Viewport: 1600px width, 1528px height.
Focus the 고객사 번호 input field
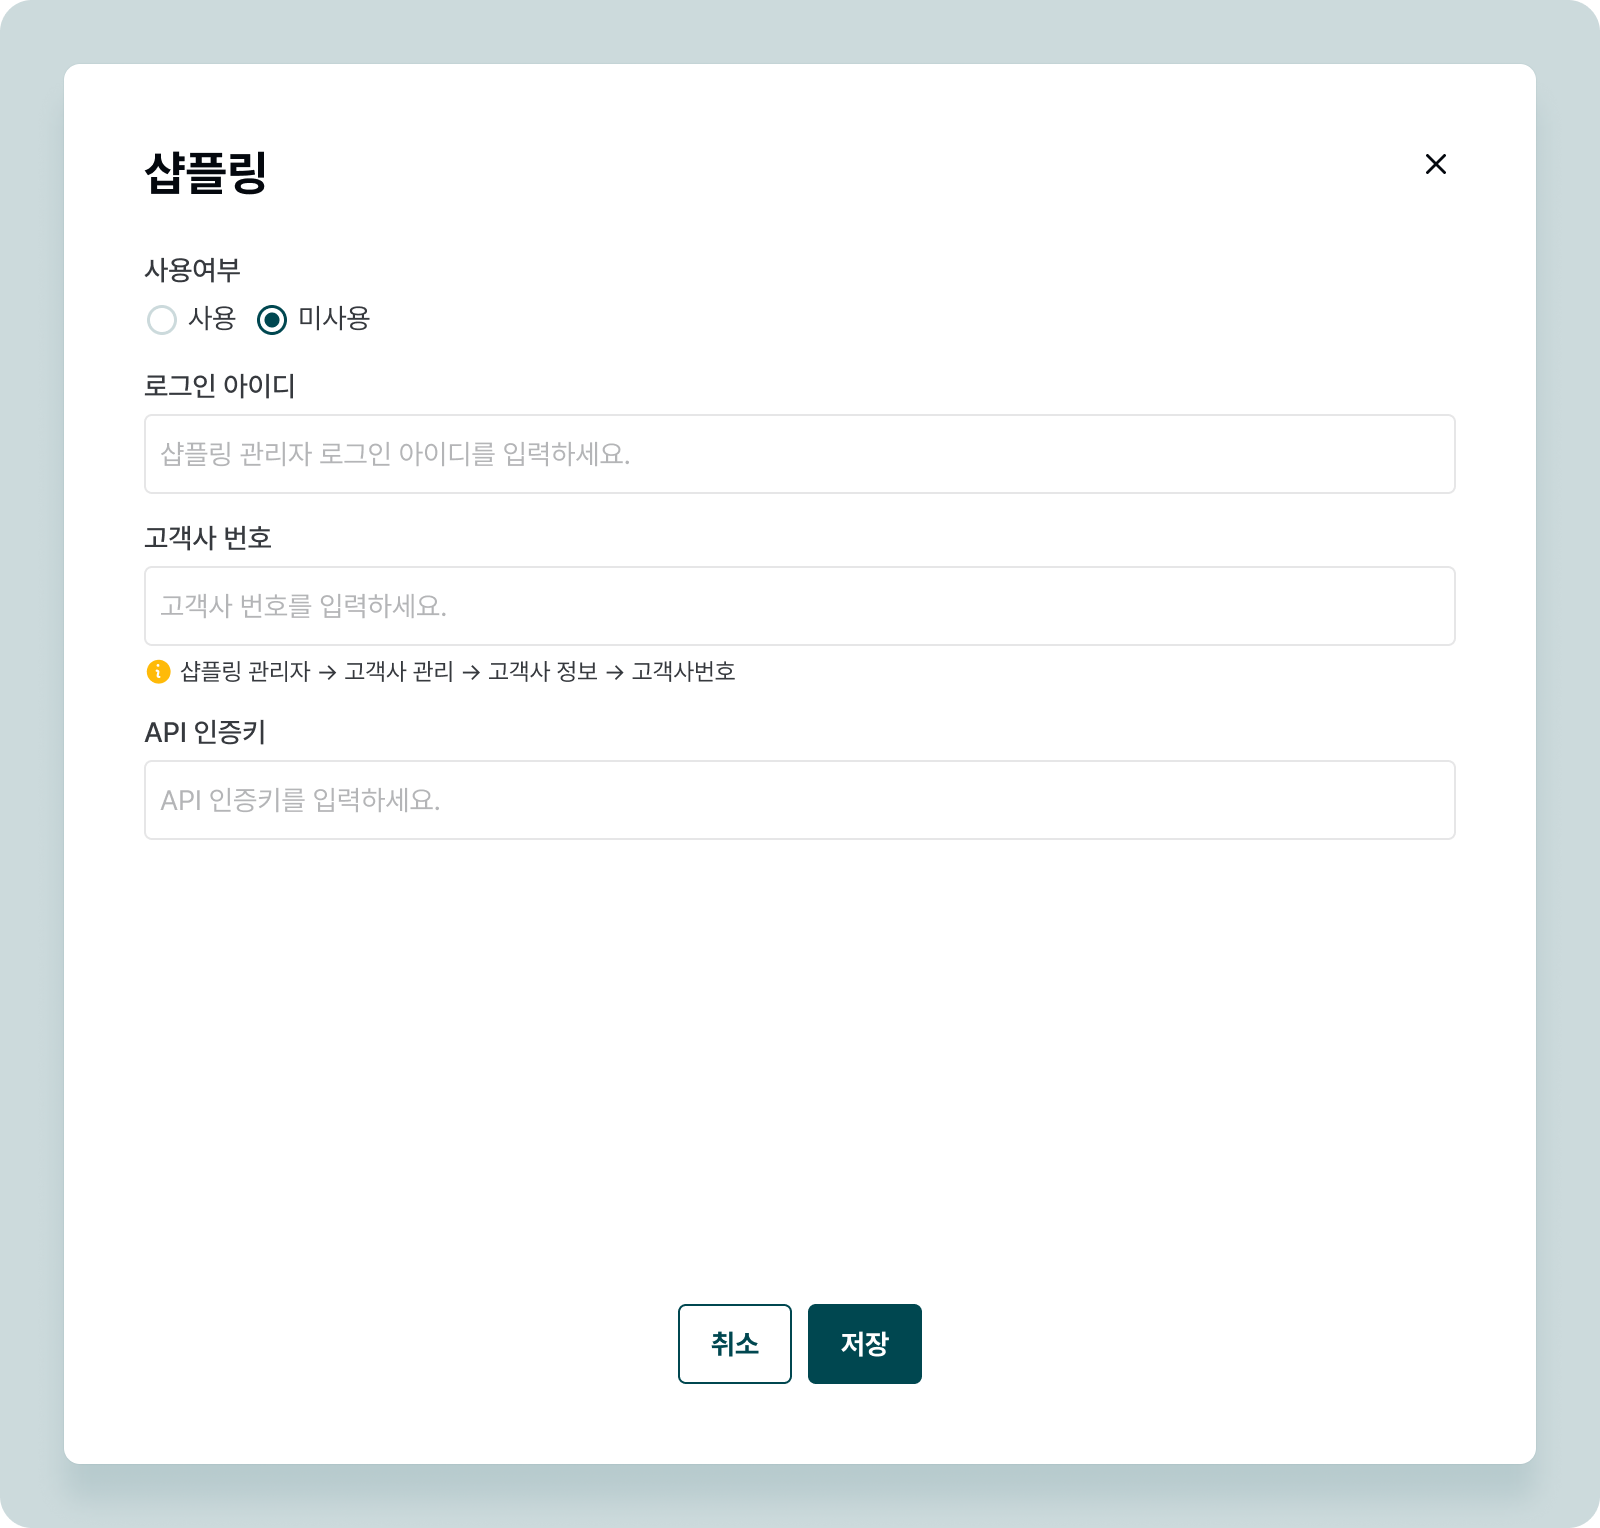click(x=799, y=606)
